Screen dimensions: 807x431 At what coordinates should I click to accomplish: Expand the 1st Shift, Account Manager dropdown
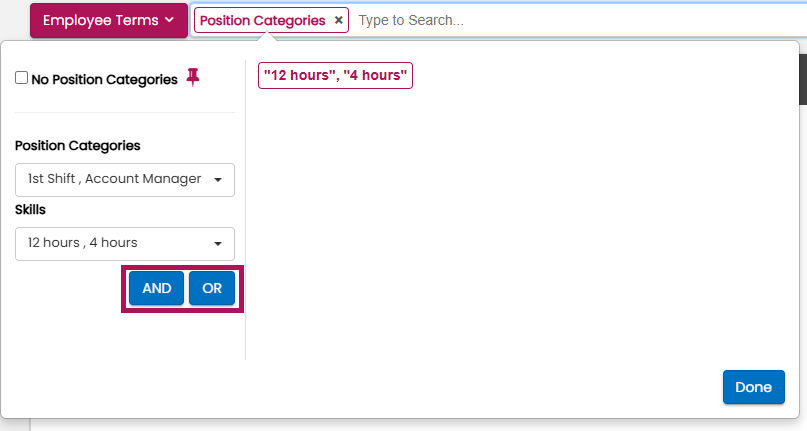click(124, 180)
